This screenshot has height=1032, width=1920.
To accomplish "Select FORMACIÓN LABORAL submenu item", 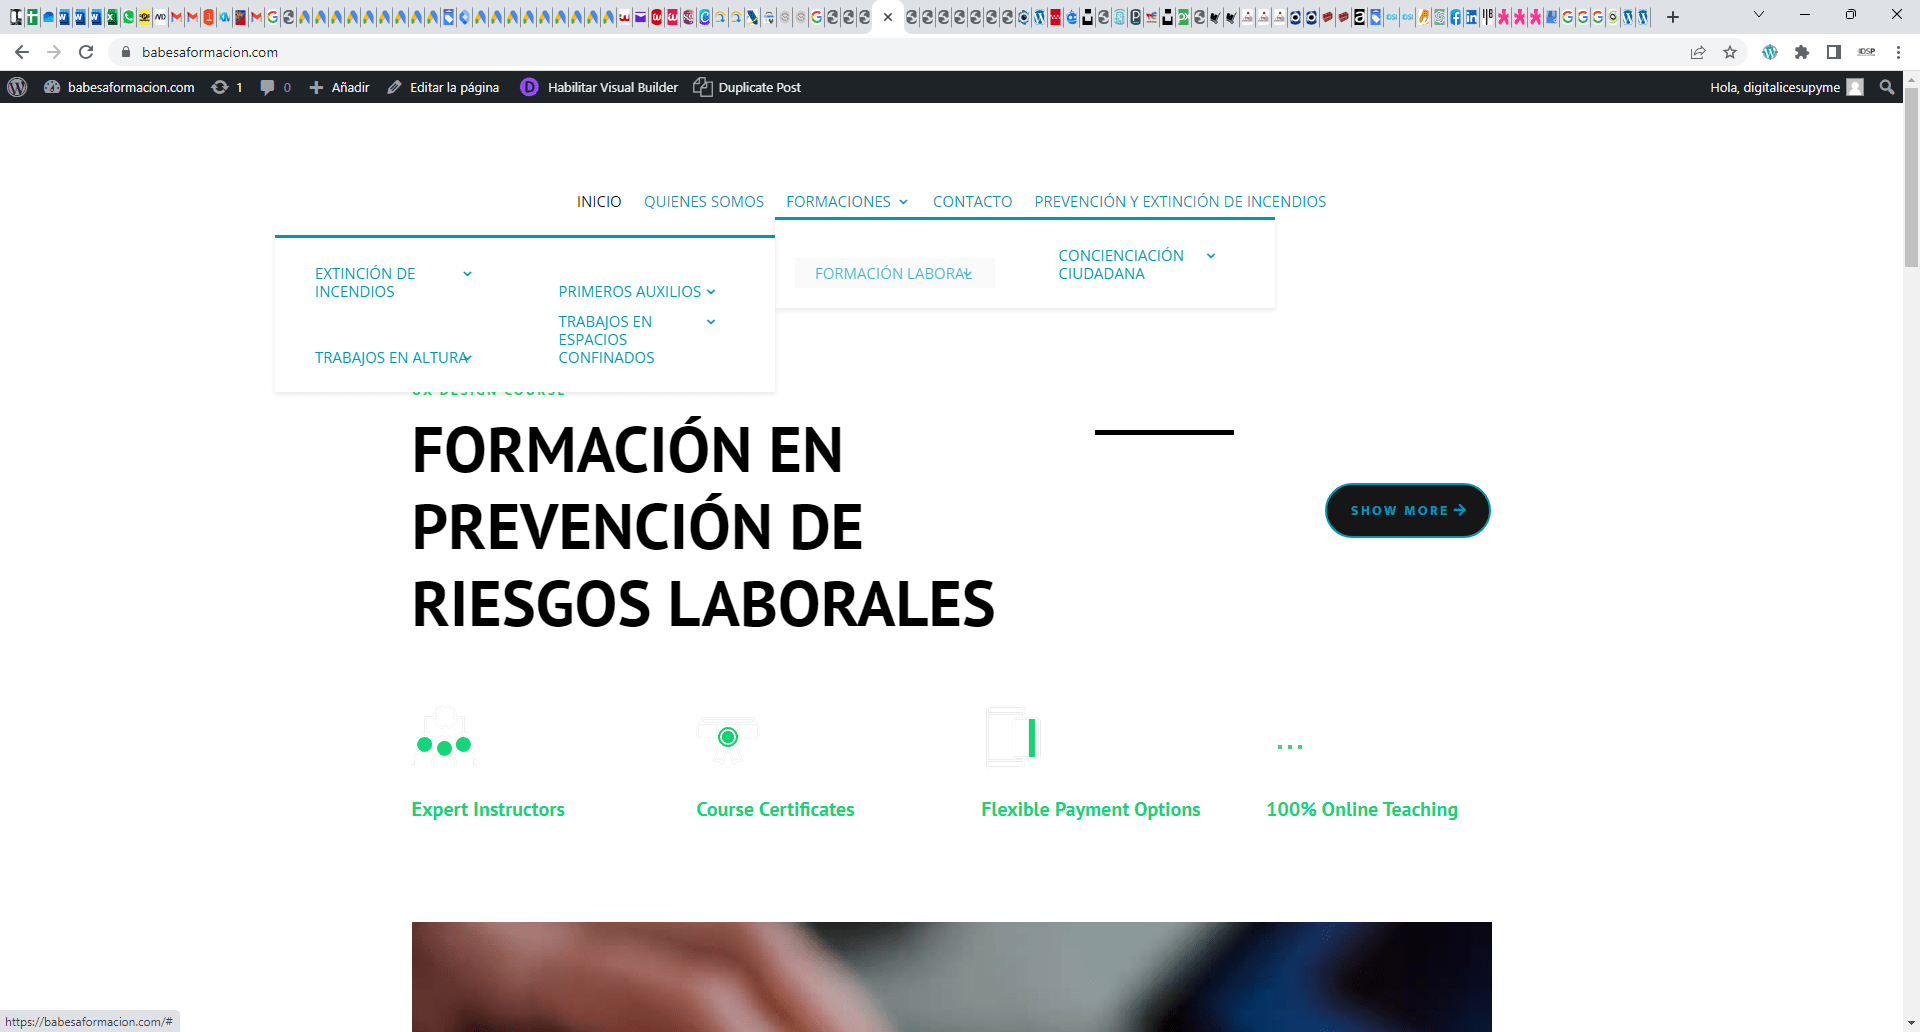I will pos(893,274).
